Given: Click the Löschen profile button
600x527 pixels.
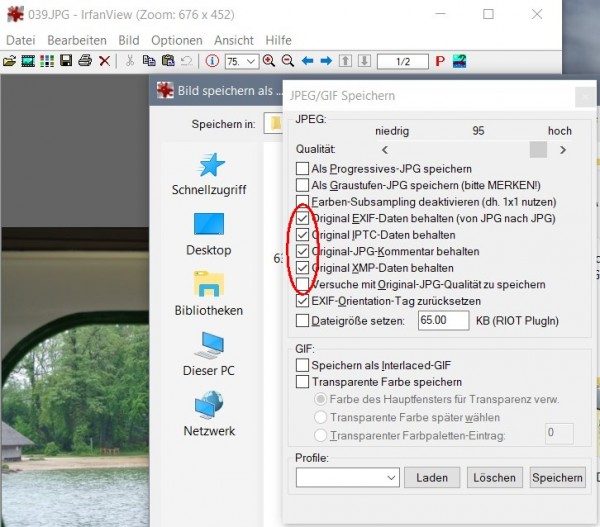Looking at the screenshot, I should (x=494, y=477).
